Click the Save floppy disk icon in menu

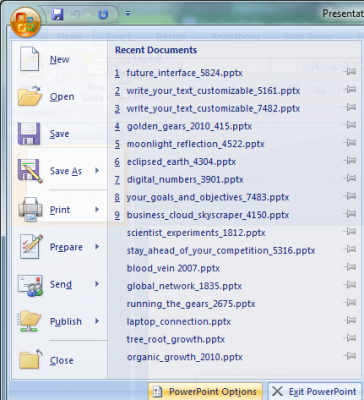[x=29, y=134]
